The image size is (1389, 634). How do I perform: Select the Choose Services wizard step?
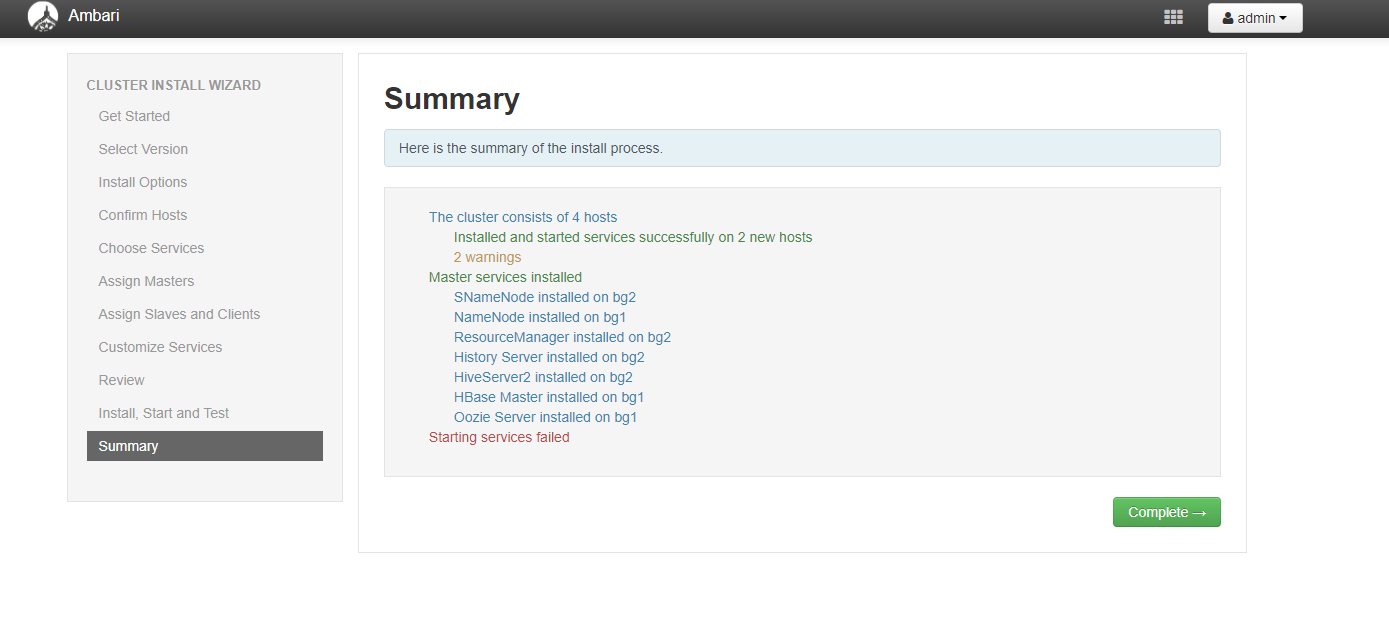pos(151,248)
